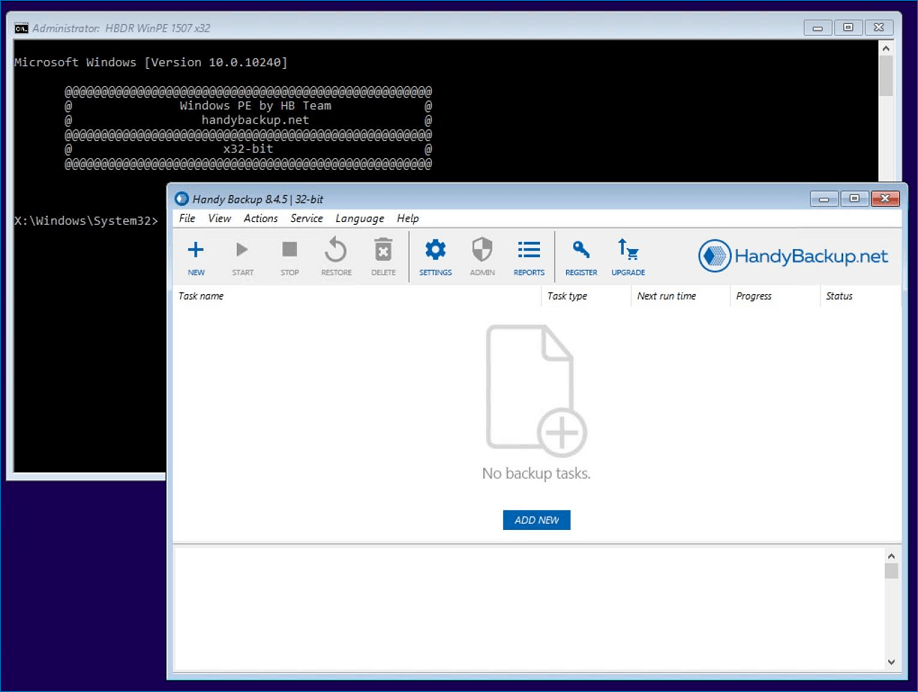Viewport: 918px width, 692px height.
Task: Open the Service menu
Action: 307,218
